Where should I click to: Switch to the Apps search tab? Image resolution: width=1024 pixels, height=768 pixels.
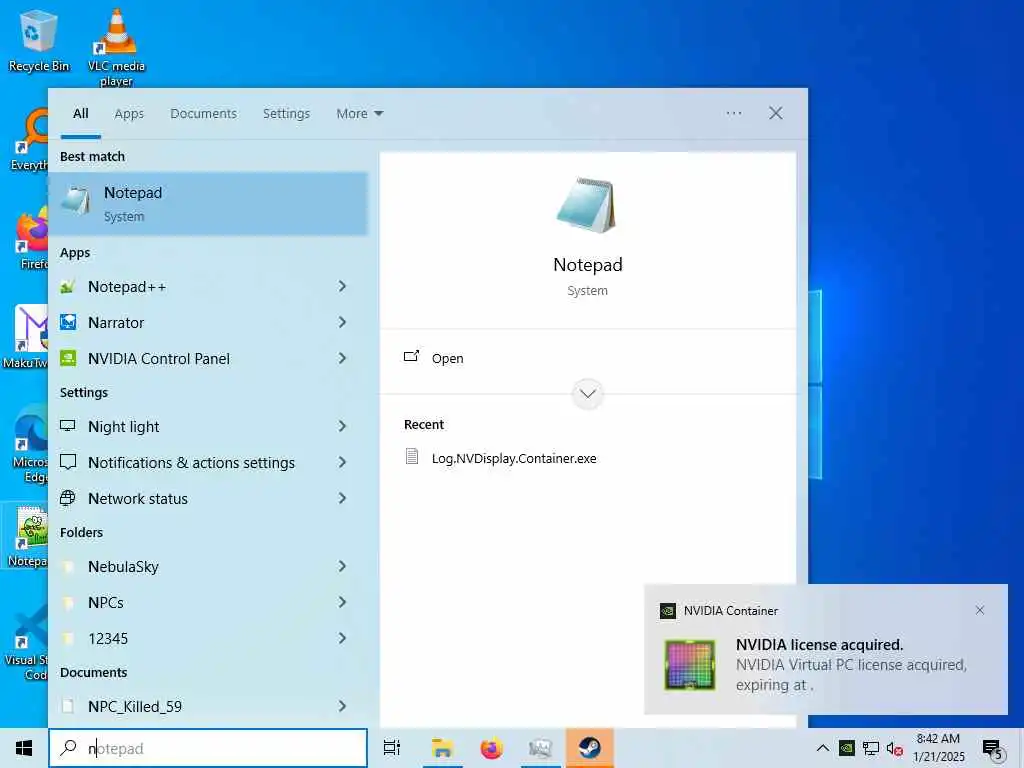[x=129, y=114]
